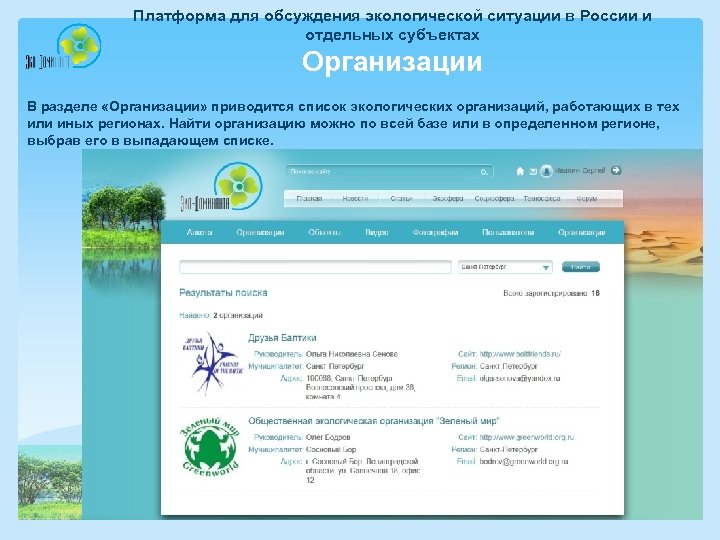Click the Олег Бодров leader name

(328, 437)
